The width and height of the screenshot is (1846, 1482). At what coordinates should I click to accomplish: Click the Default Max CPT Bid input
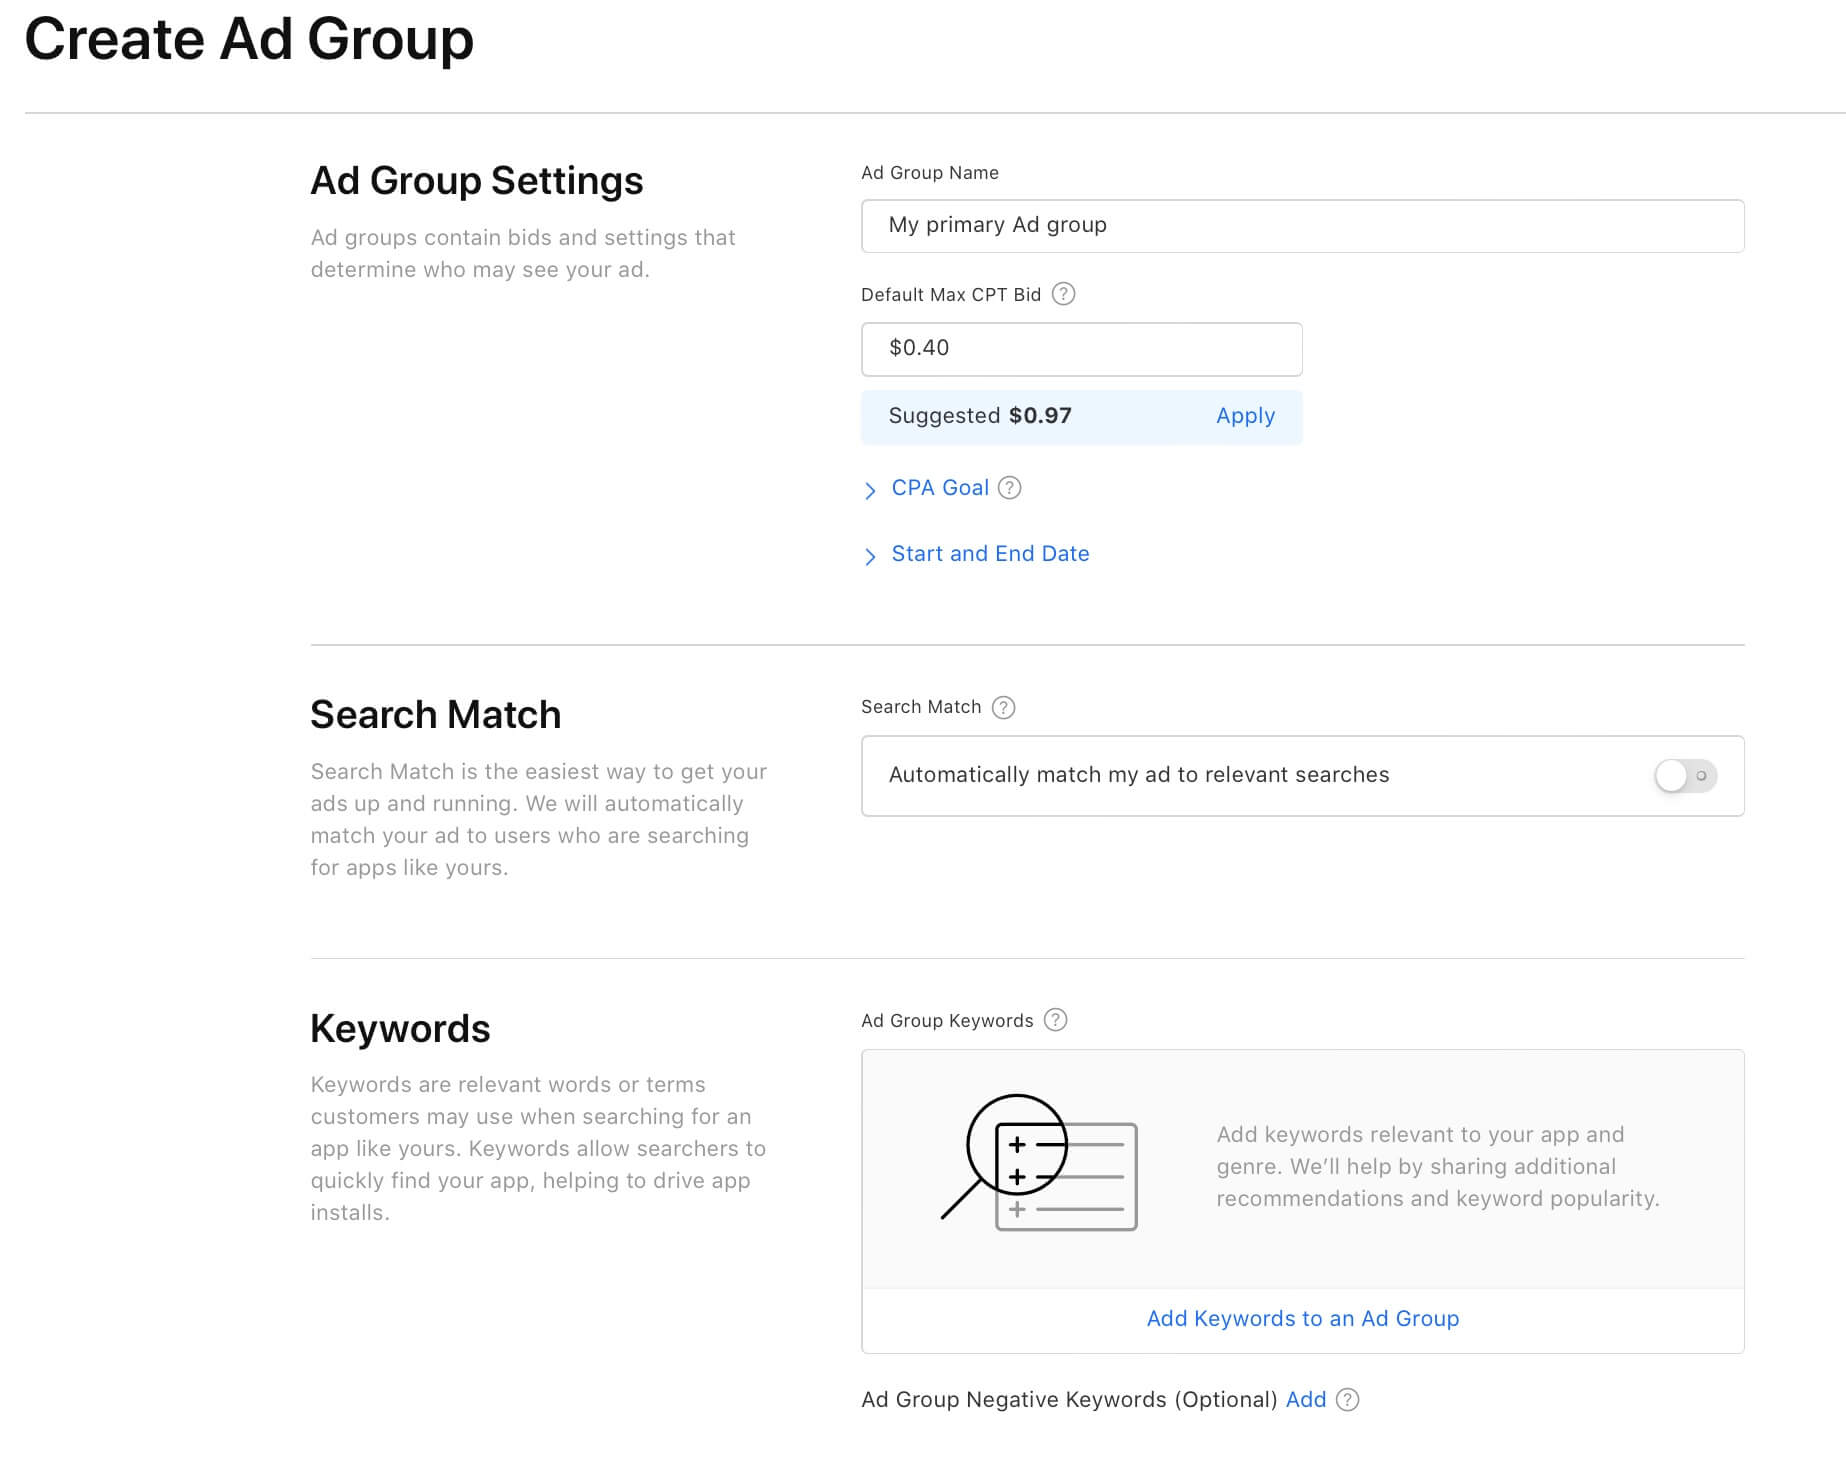[1081, 349]
